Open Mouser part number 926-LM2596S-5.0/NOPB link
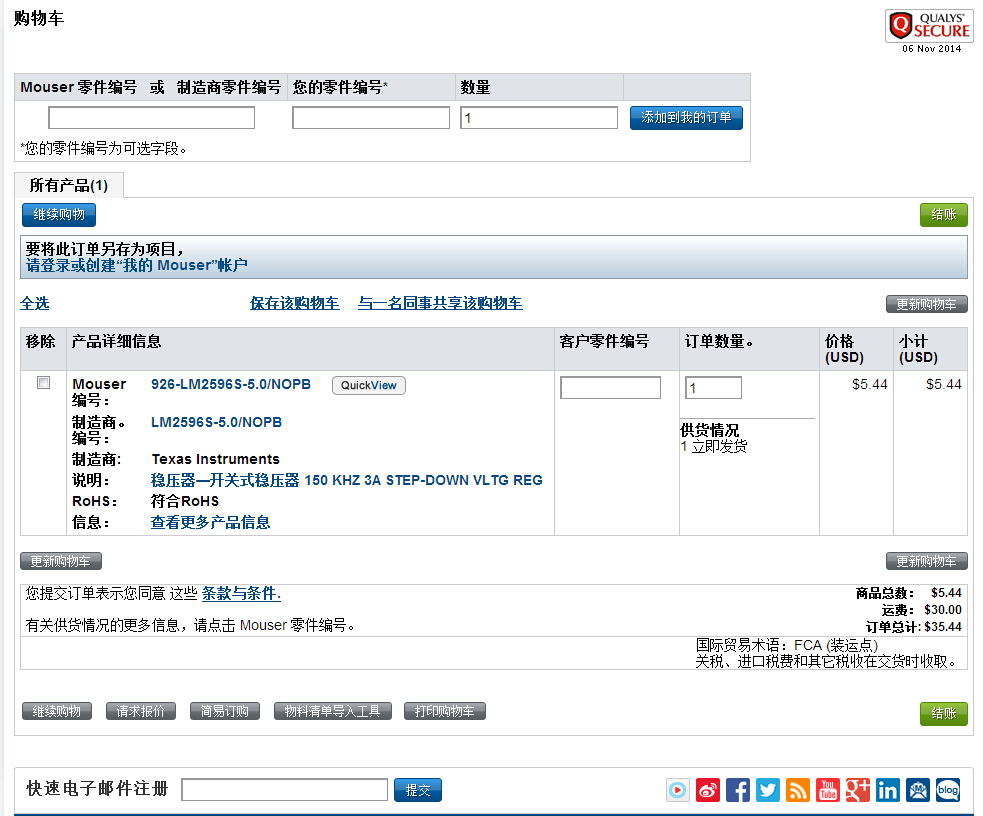Screen dimensions: 983x816 (231, 384)
